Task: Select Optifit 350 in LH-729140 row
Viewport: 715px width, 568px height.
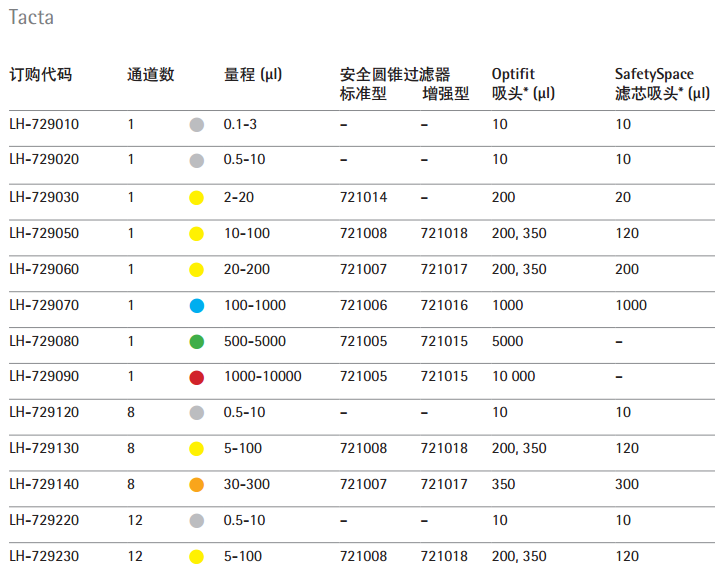Action: click(x=503, y=485)
